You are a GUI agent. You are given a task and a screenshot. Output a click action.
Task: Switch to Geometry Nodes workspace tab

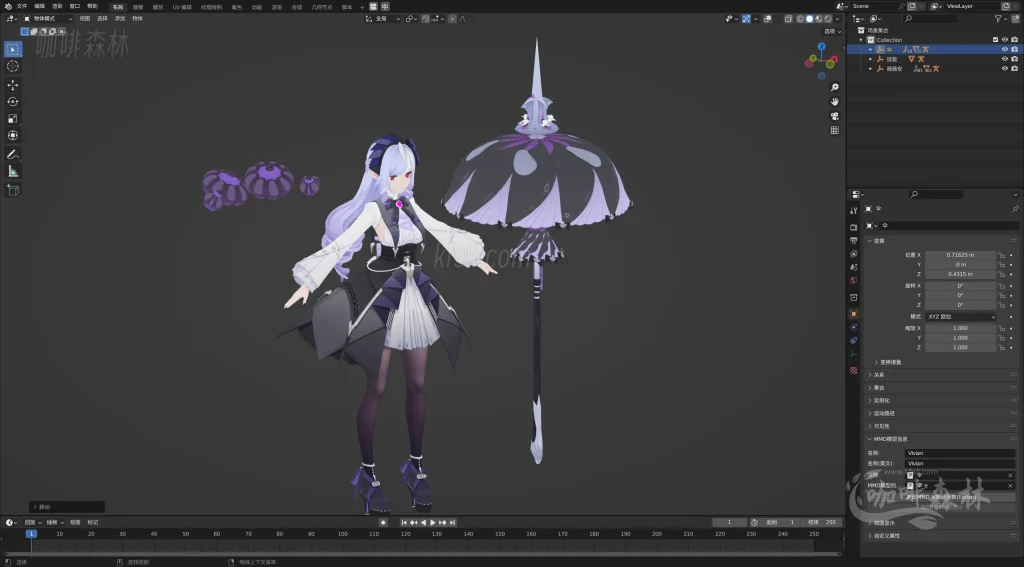coord(321,7)
